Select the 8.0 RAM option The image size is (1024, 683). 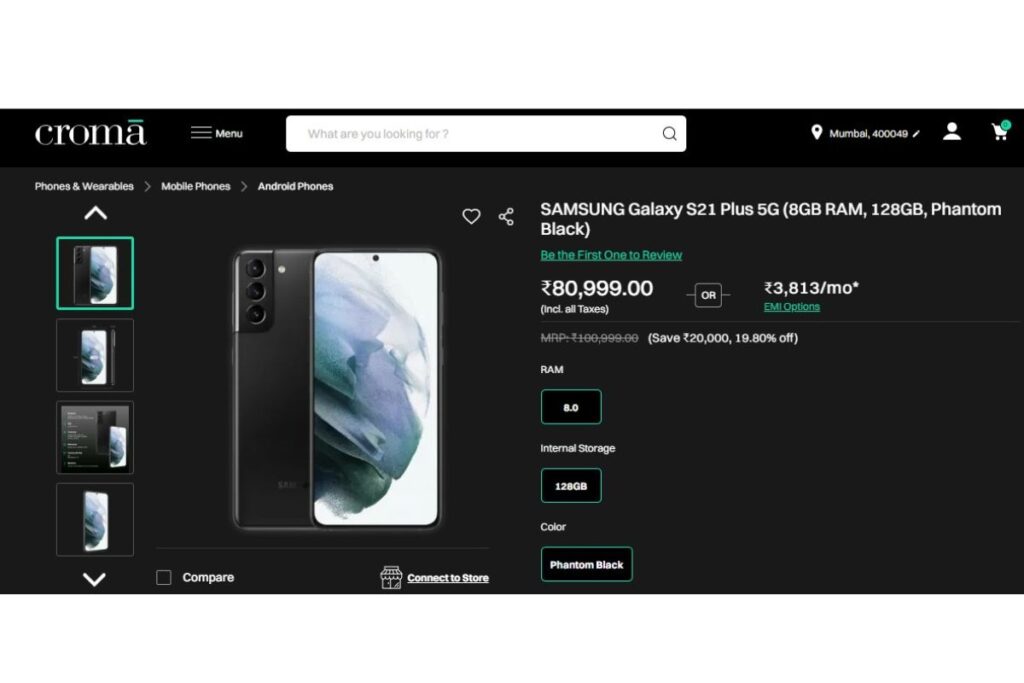[x=571, y=407]
